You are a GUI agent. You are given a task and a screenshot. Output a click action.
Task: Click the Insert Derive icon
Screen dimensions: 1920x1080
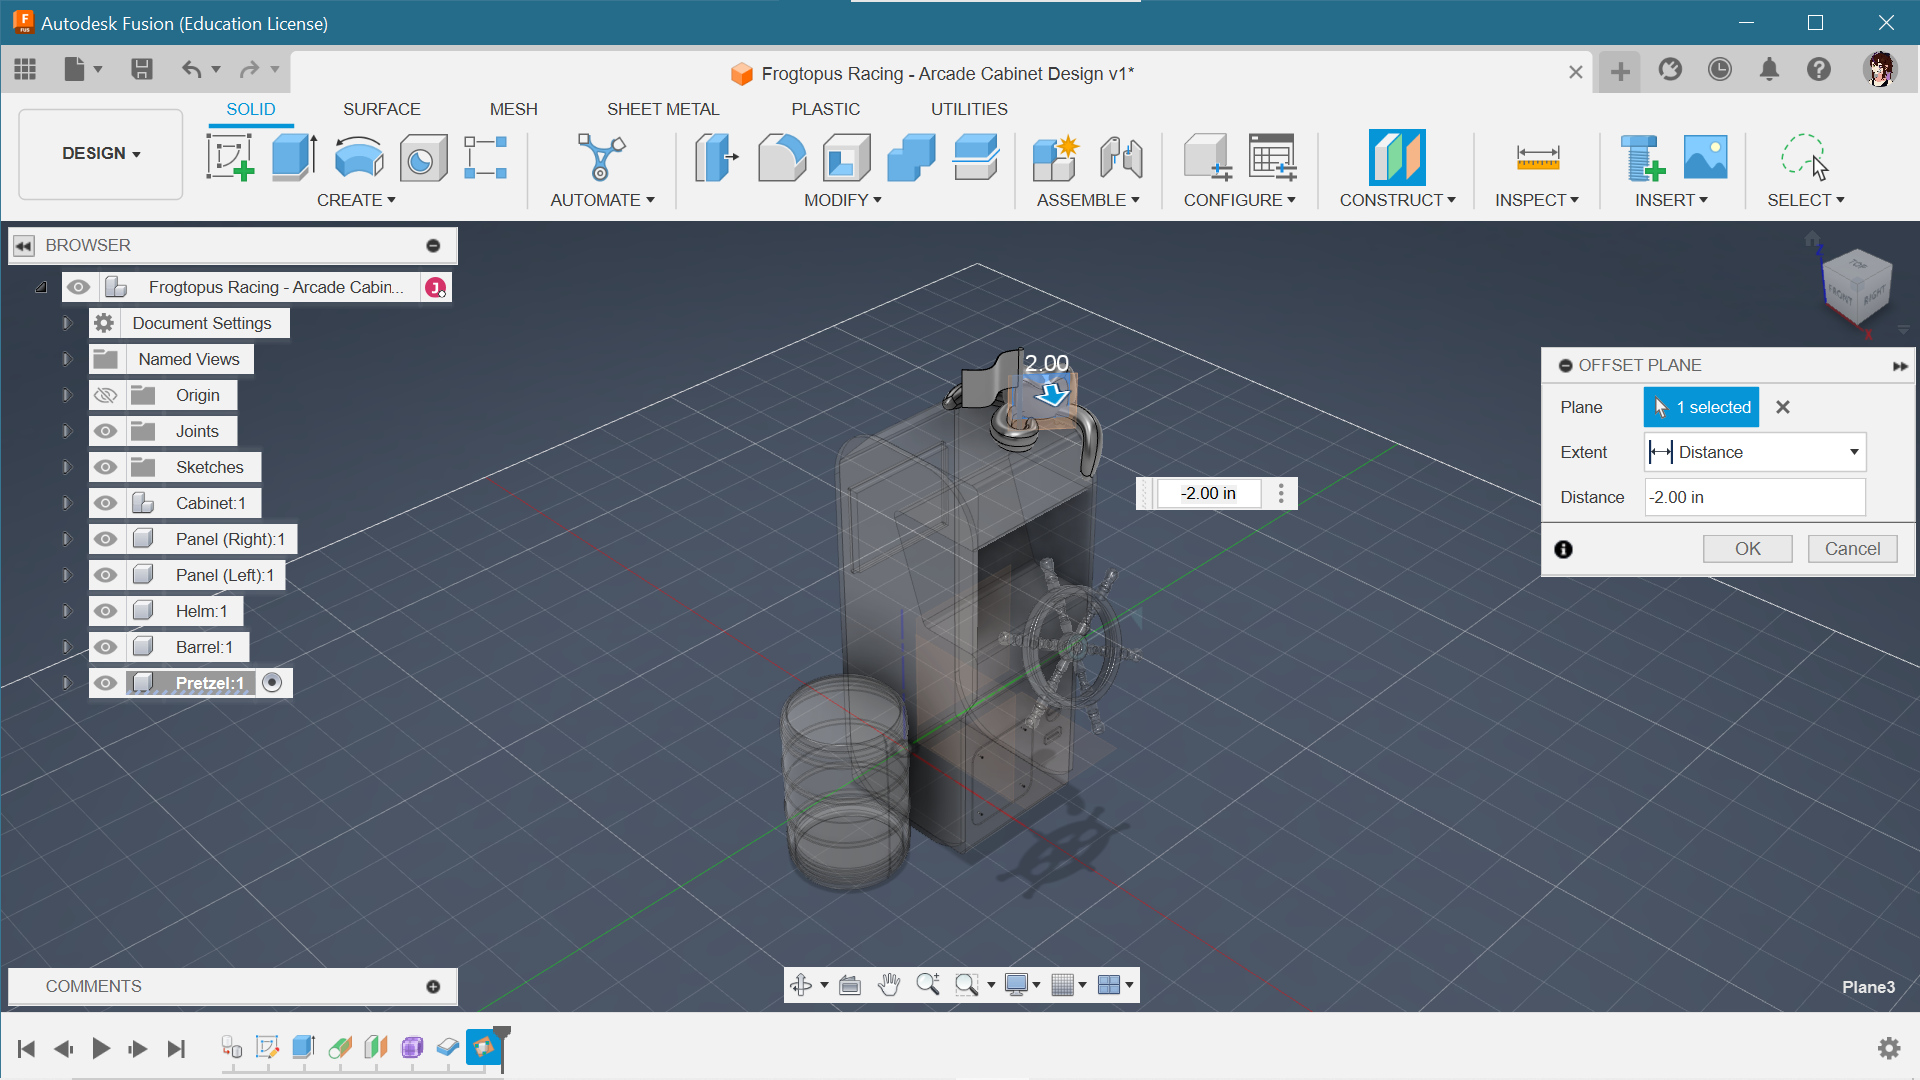point(1641,157)
